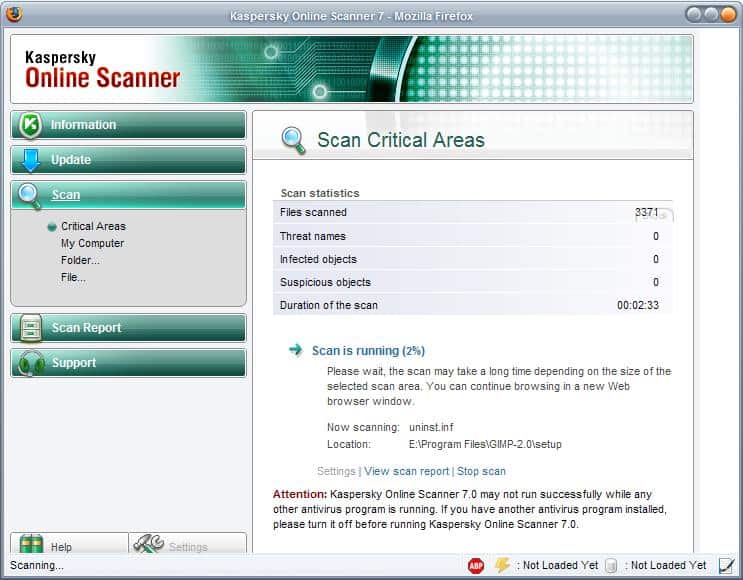Click the green book Help icon
Screen dimensions: 743x580
click(31, 544)
